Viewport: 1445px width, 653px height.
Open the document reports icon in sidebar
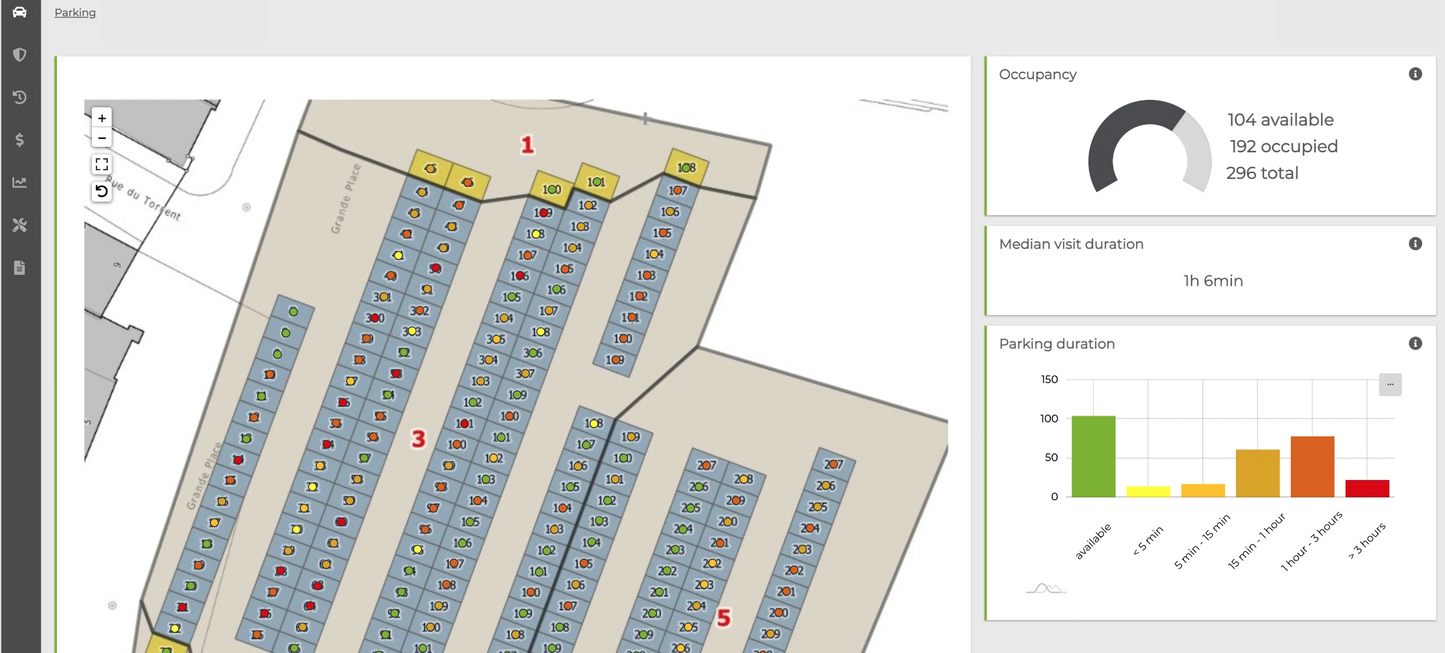19,268
